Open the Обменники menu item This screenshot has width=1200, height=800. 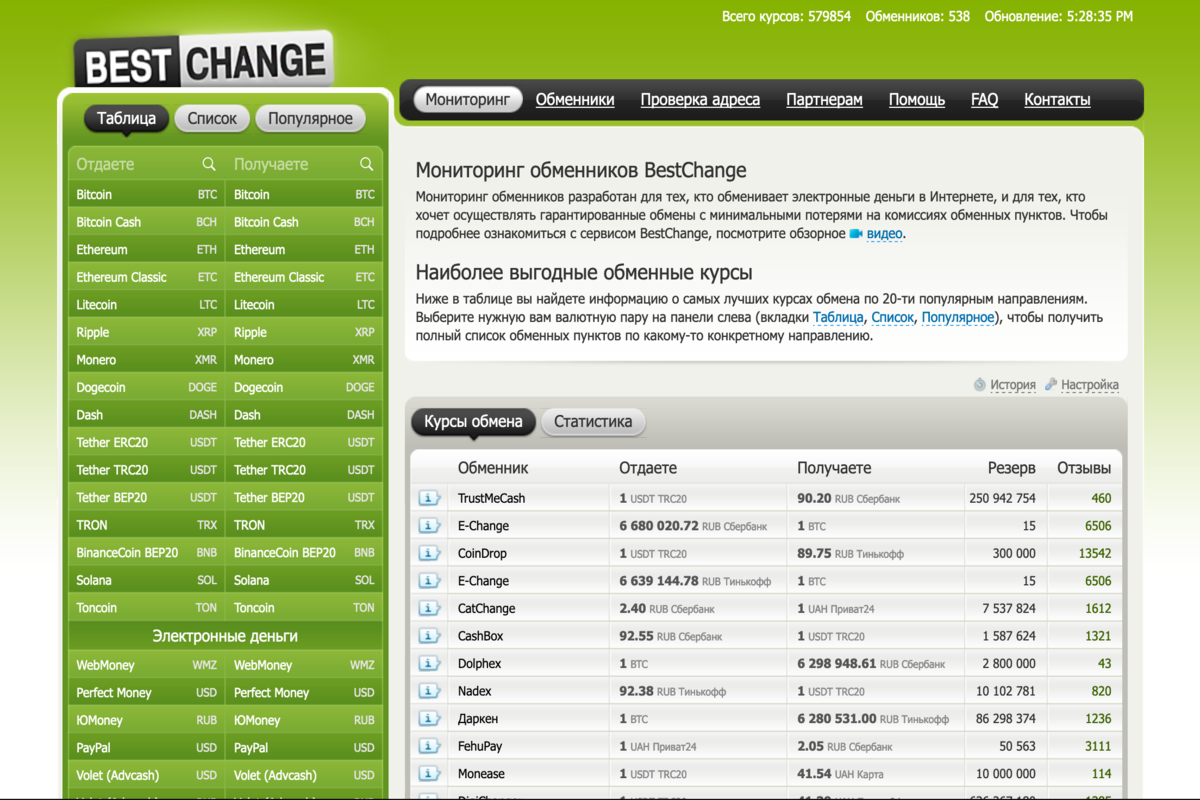tap(575, 100)
